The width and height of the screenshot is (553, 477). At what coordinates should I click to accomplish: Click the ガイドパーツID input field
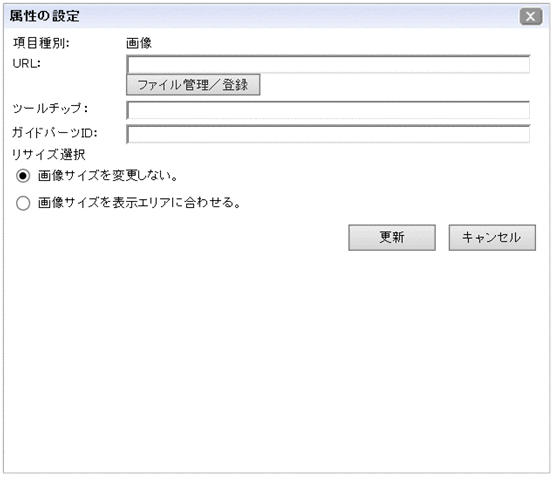pos(328,134)
